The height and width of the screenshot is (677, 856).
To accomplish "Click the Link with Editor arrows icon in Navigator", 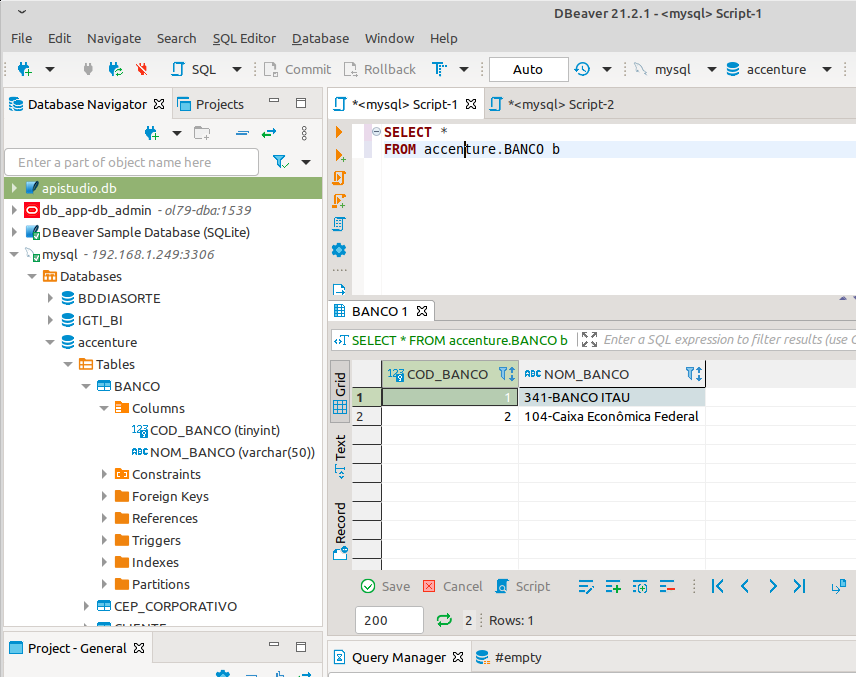I will click(x=268, y=133).
